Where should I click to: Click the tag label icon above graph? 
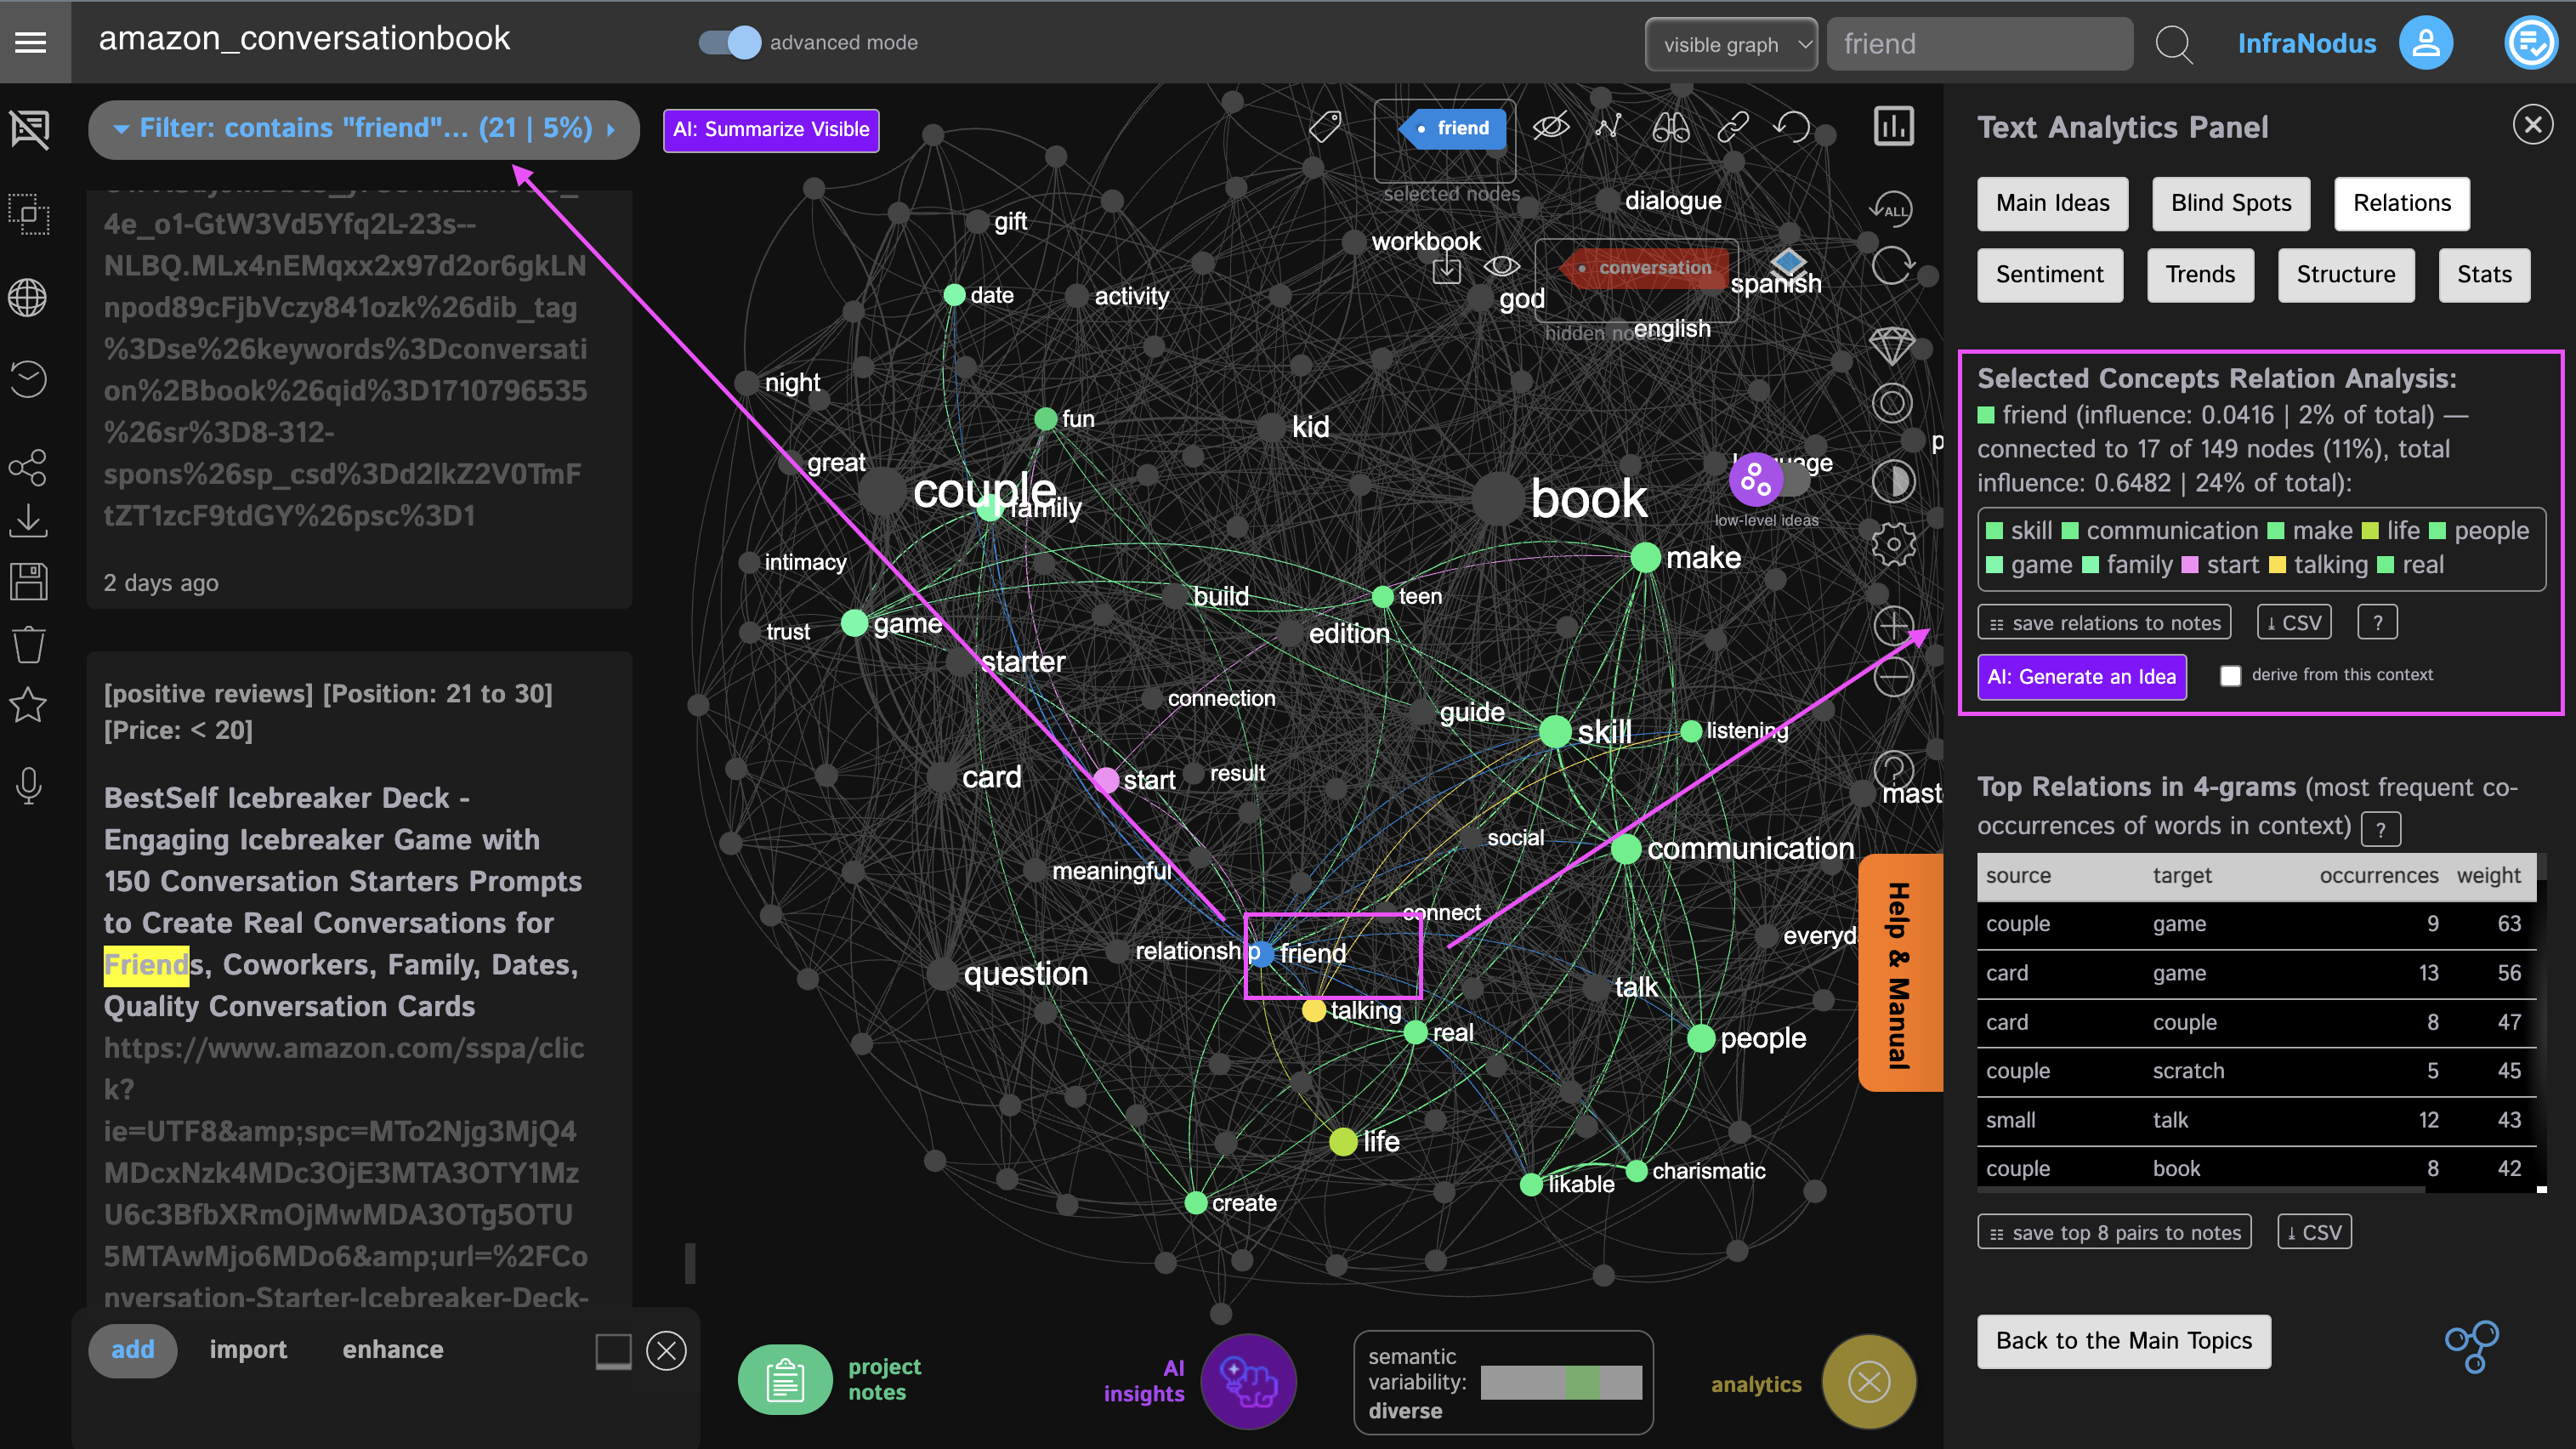1325,127
